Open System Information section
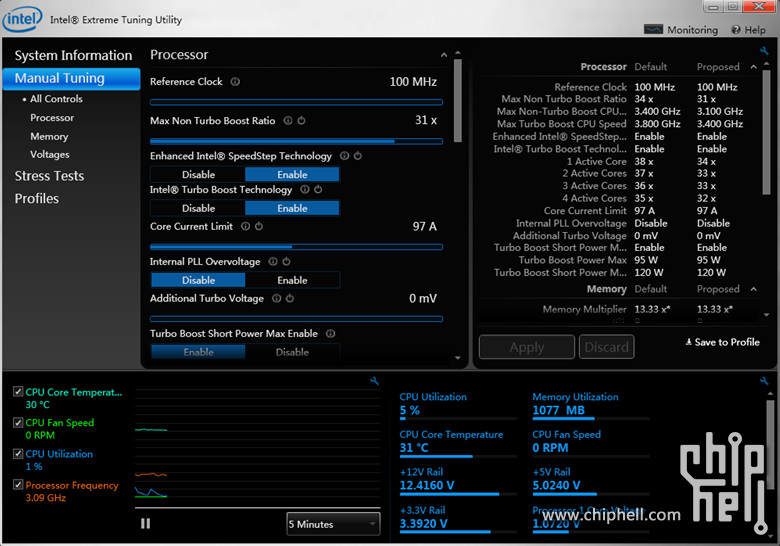This screenshot has height=546, width=780. pyautogui.click(x=73, y=55)
